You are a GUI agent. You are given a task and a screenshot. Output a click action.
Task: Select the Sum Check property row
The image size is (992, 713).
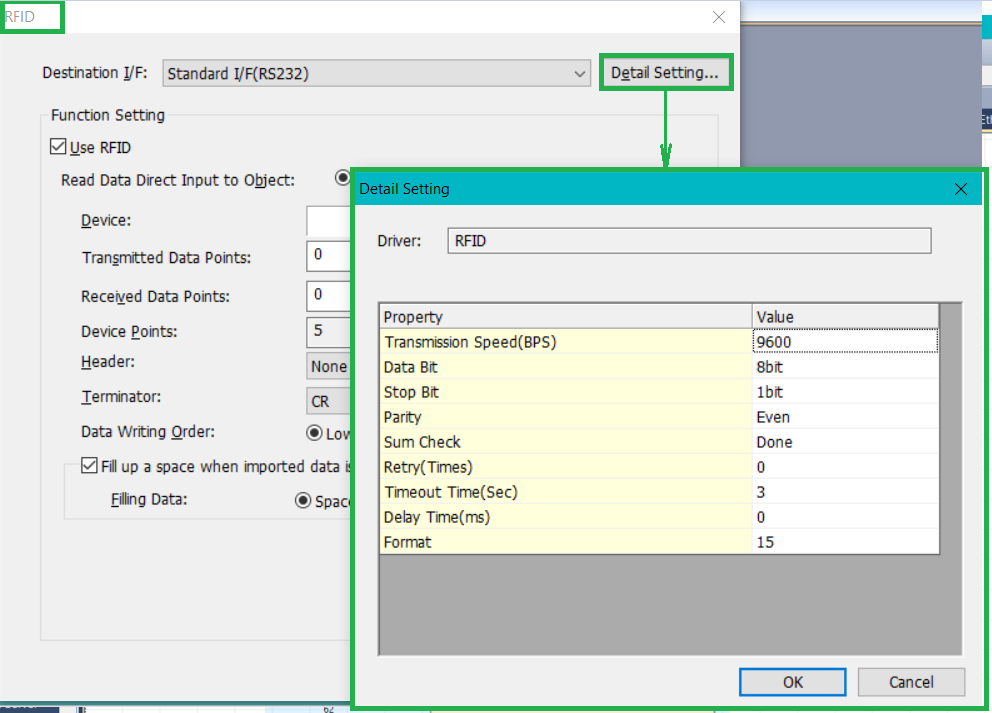(566, 442)
